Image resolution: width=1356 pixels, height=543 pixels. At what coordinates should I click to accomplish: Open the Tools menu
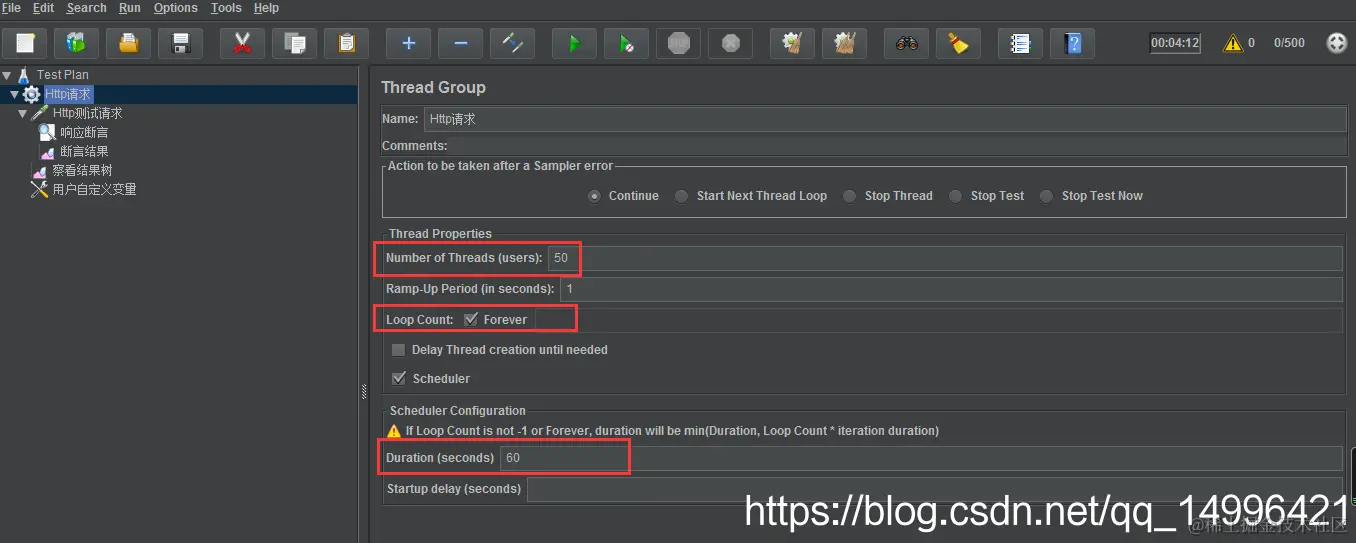[x=226, y=8]
